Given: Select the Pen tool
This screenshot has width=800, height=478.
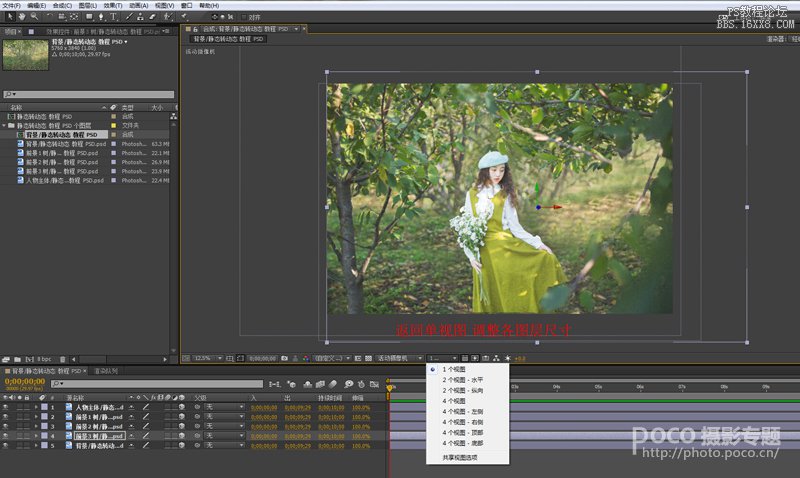Looking at the screenshot, I should tap(101, 17).
